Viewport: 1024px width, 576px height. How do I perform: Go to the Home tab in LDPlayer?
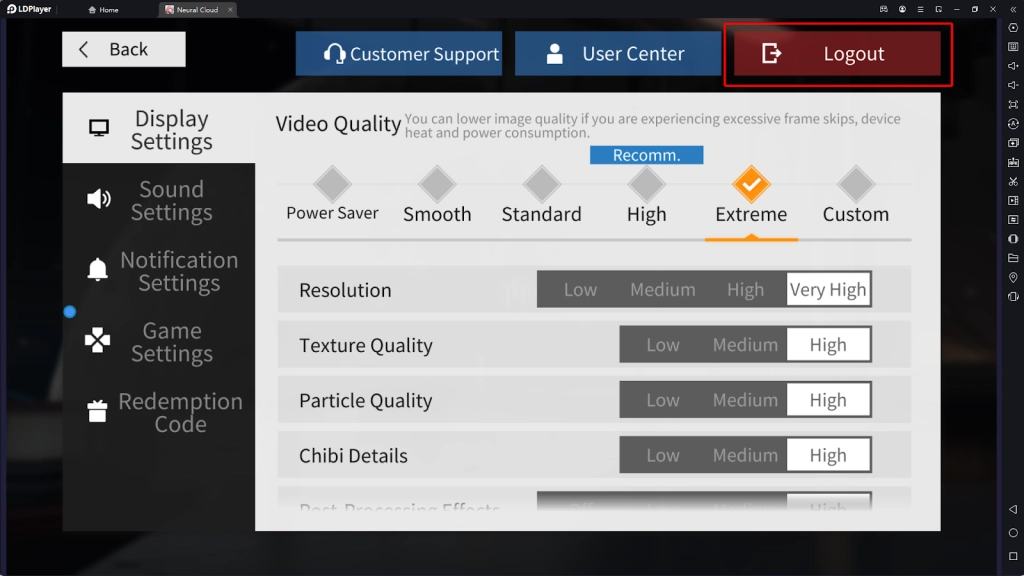103,10
